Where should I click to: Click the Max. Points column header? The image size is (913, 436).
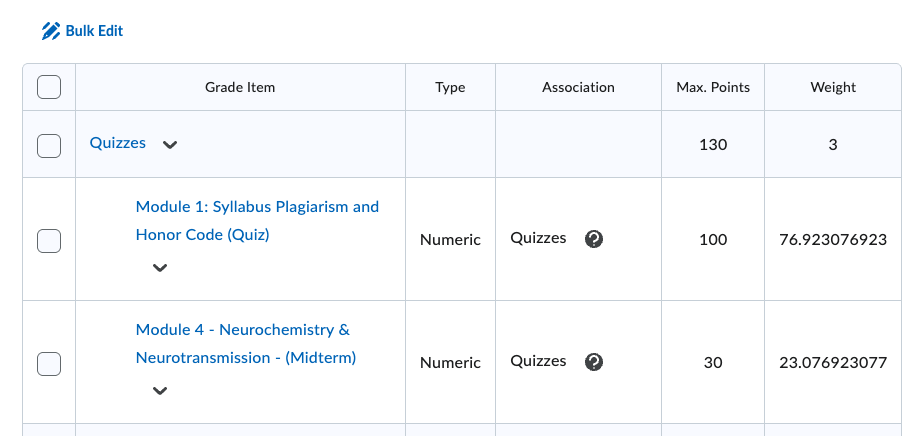713,87
